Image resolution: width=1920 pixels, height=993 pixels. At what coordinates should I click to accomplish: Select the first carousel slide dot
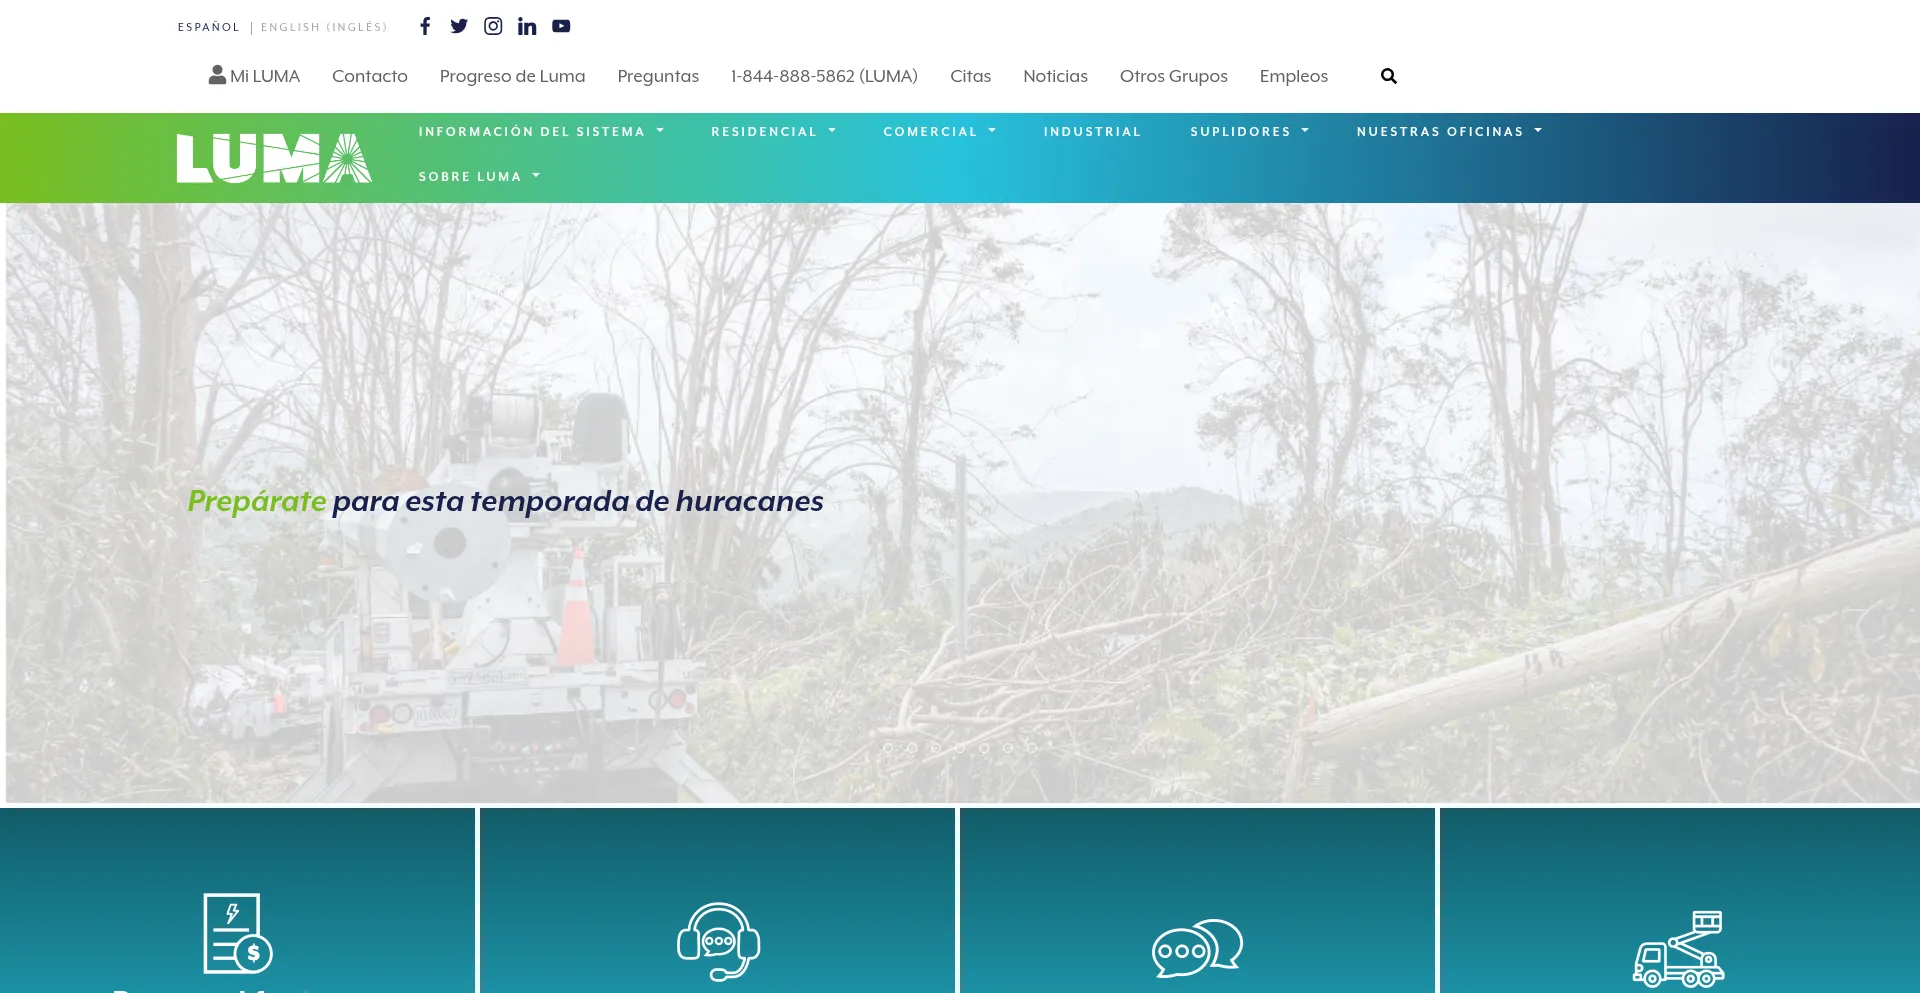pos(888,748)
